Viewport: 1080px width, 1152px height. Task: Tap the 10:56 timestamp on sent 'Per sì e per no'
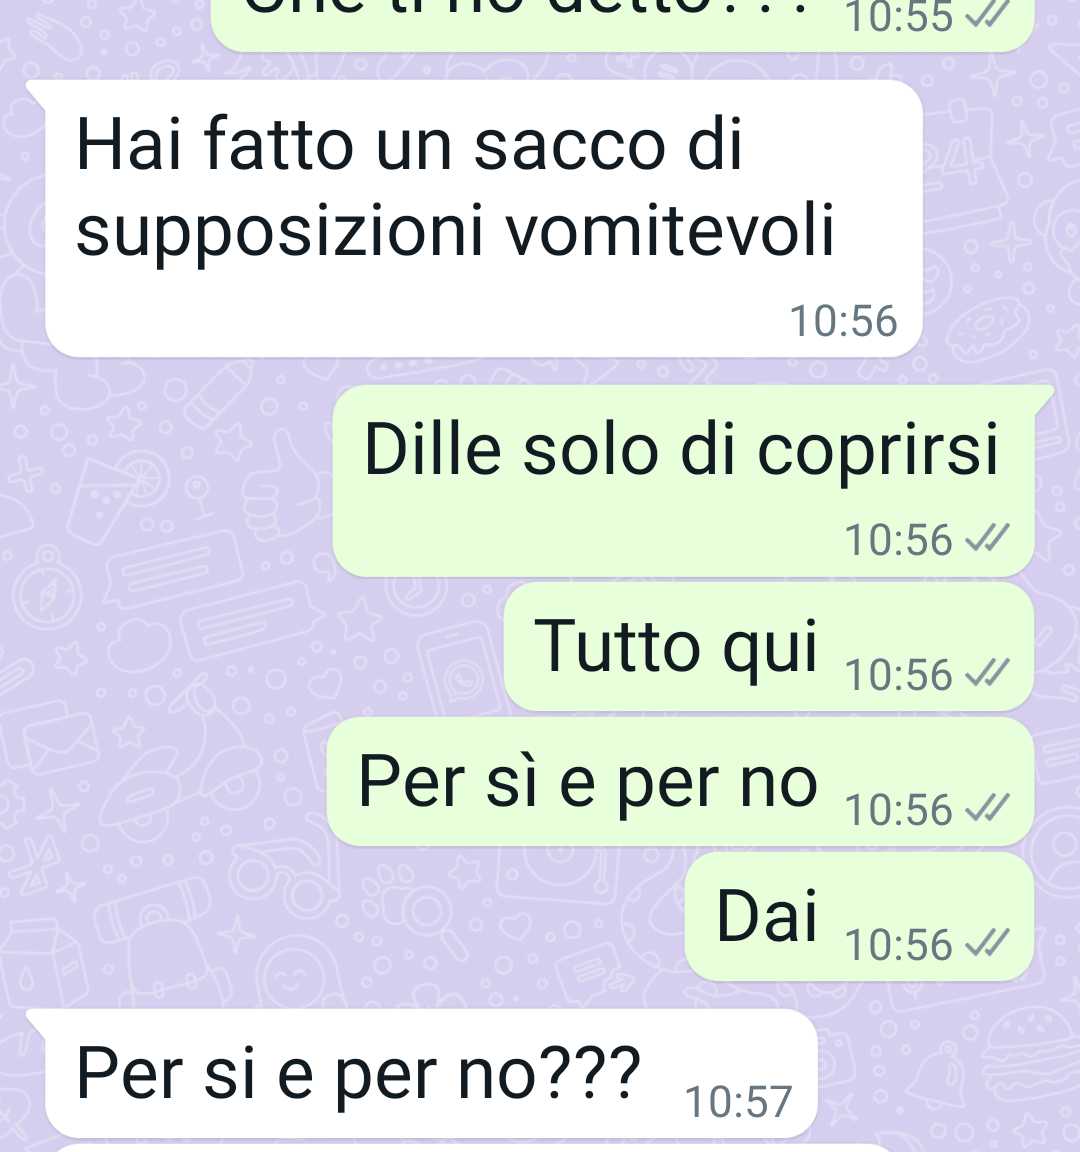coord(899,809)
